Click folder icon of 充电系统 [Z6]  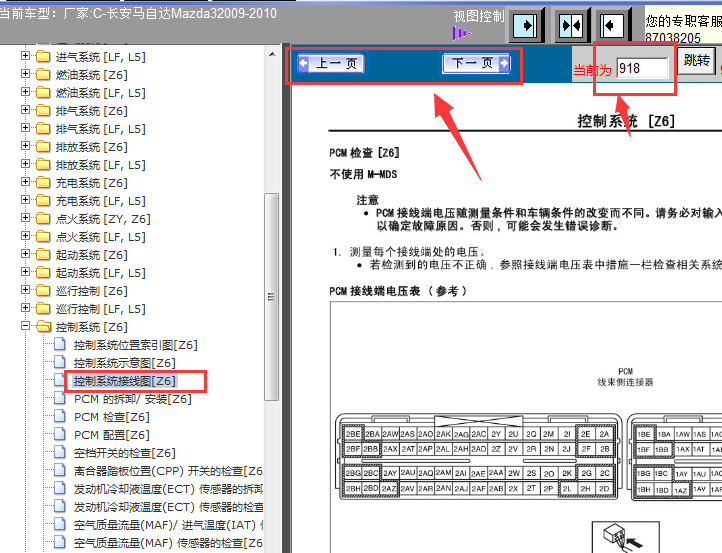pyautogui.click(x=43, y=182)
